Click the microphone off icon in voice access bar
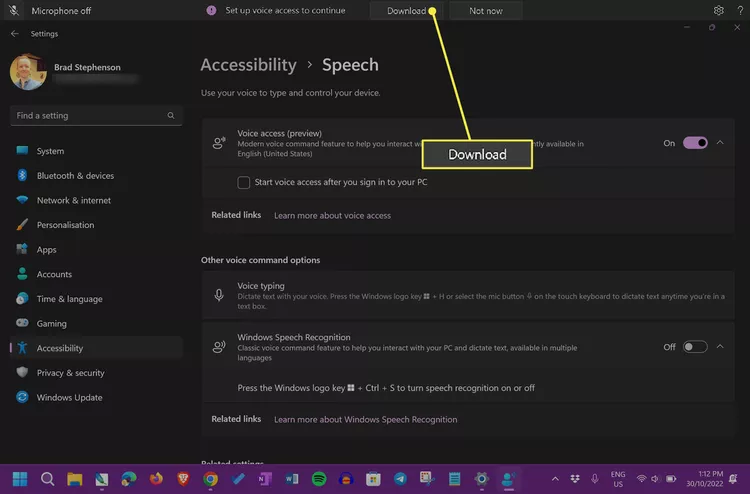 tap(14, 11)
